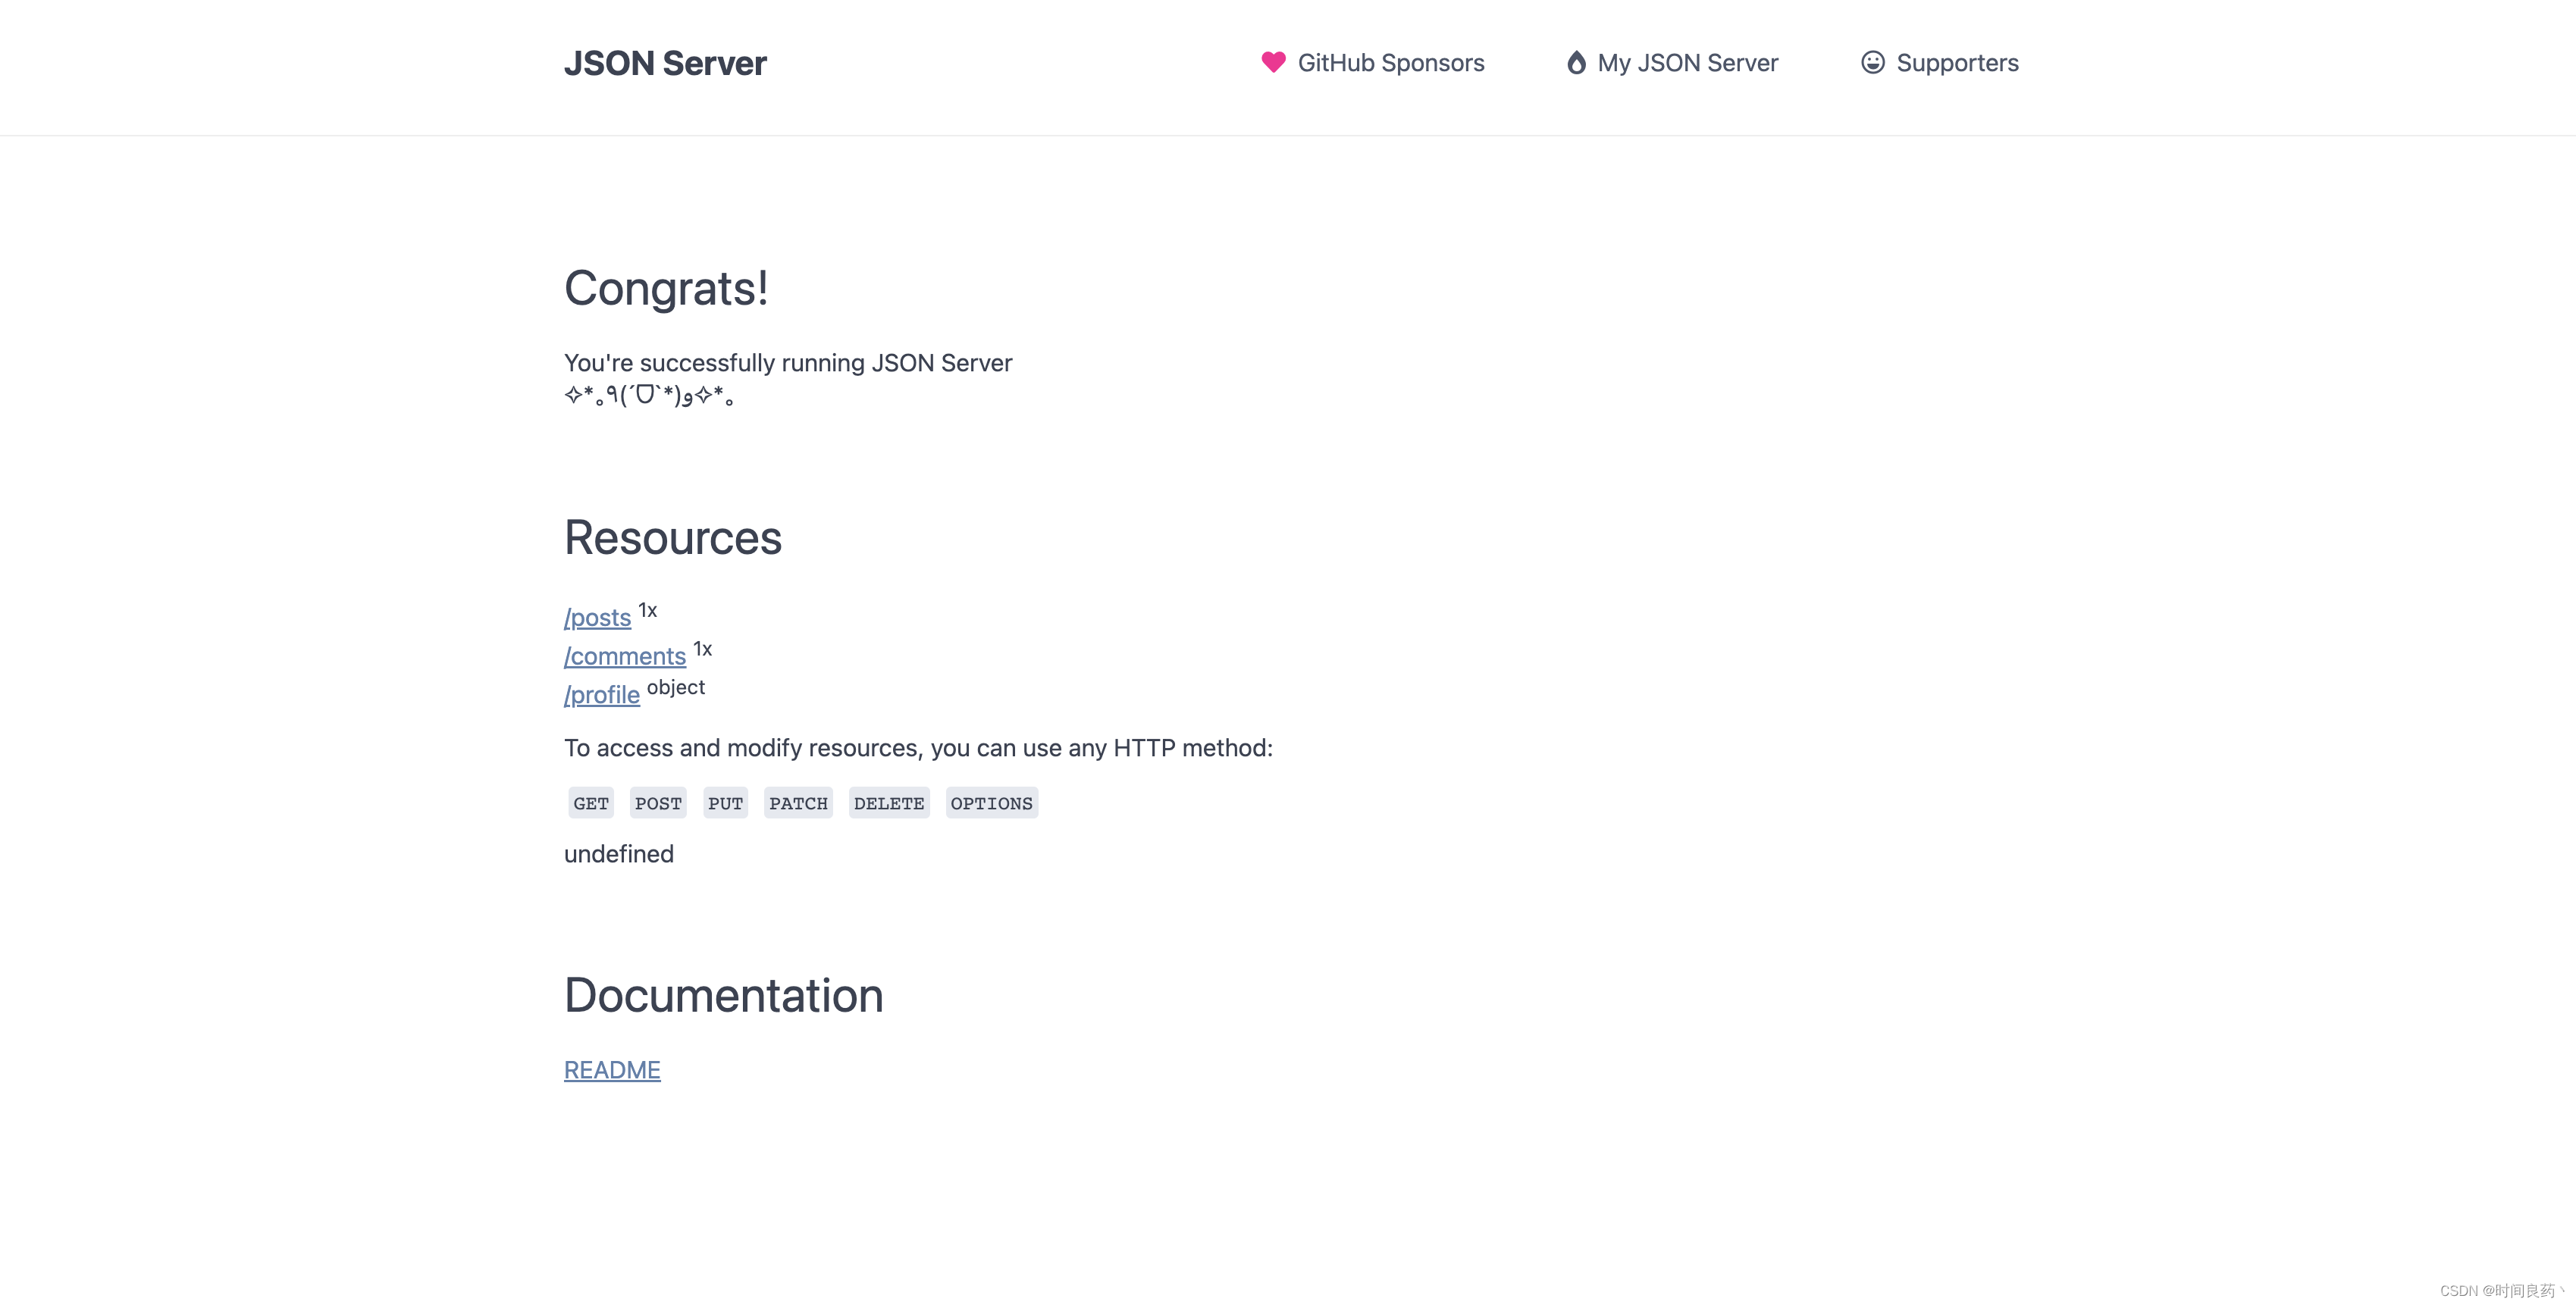This screenshot has height=1305, width=2576.
Task: Open the README documentation link
Action: 612,1070
